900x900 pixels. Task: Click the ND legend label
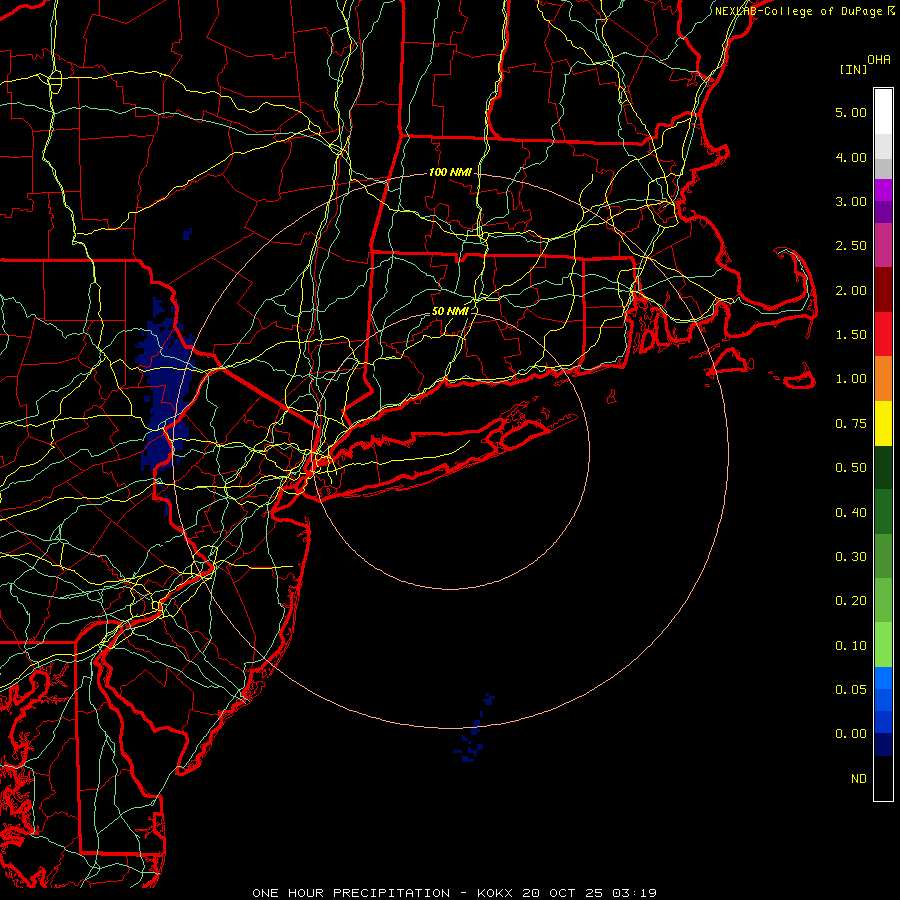tap(859, 779)
